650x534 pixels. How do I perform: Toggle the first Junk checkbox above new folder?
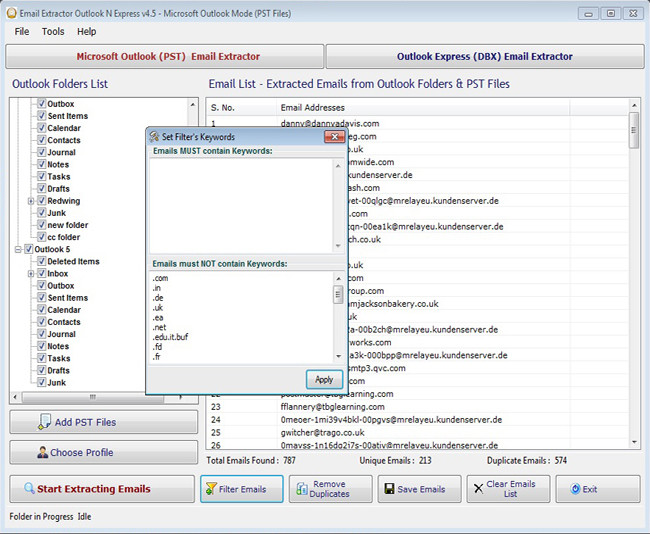(x=41, y=213)
